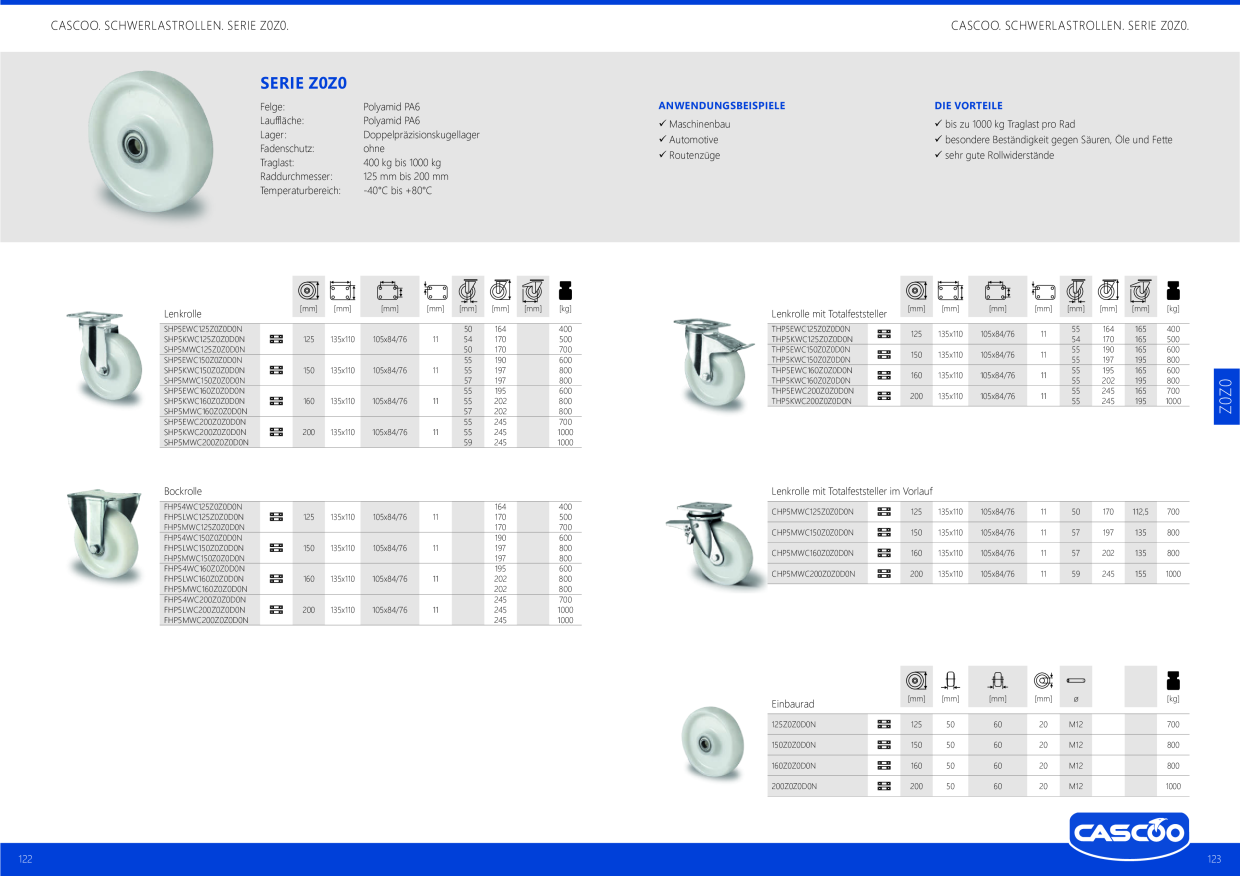Click wheel diameter icon above Einbaurad table
The height and width of the screenshot is (876, 1240).
(x=916, y=681)
